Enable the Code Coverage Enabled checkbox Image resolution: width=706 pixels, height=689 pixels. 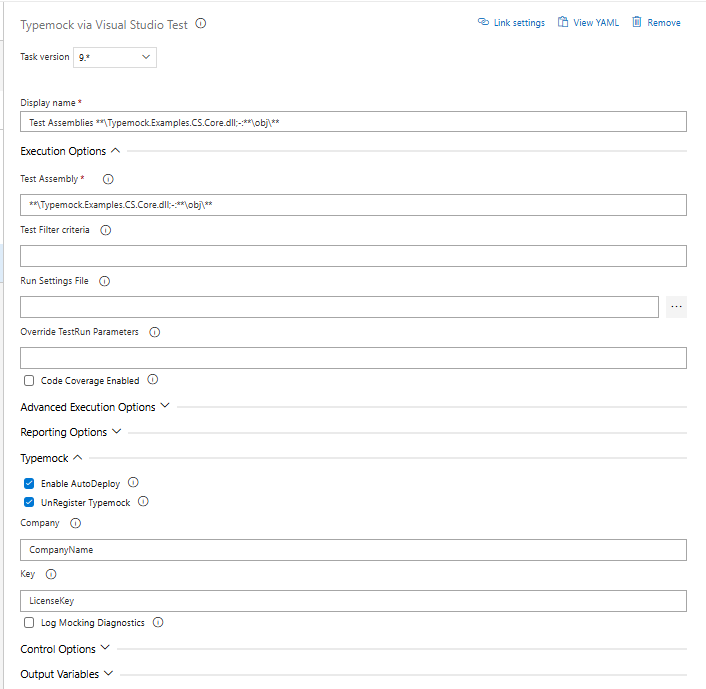29,381
